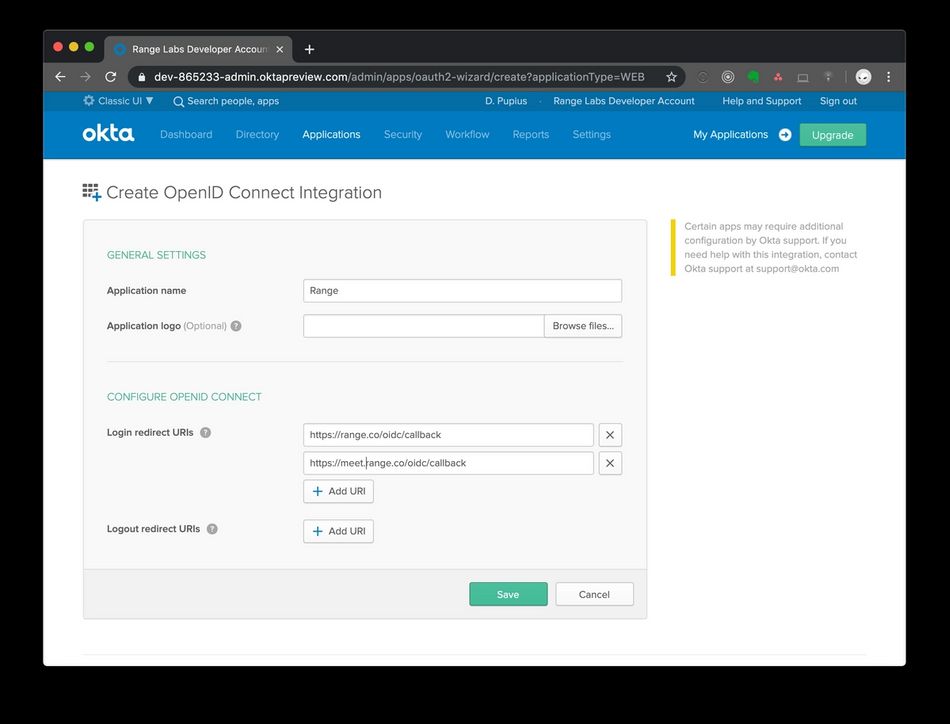Screen dimensions: 950x724
Task: Open the Workflow menu
Action: tap(467, 135)
